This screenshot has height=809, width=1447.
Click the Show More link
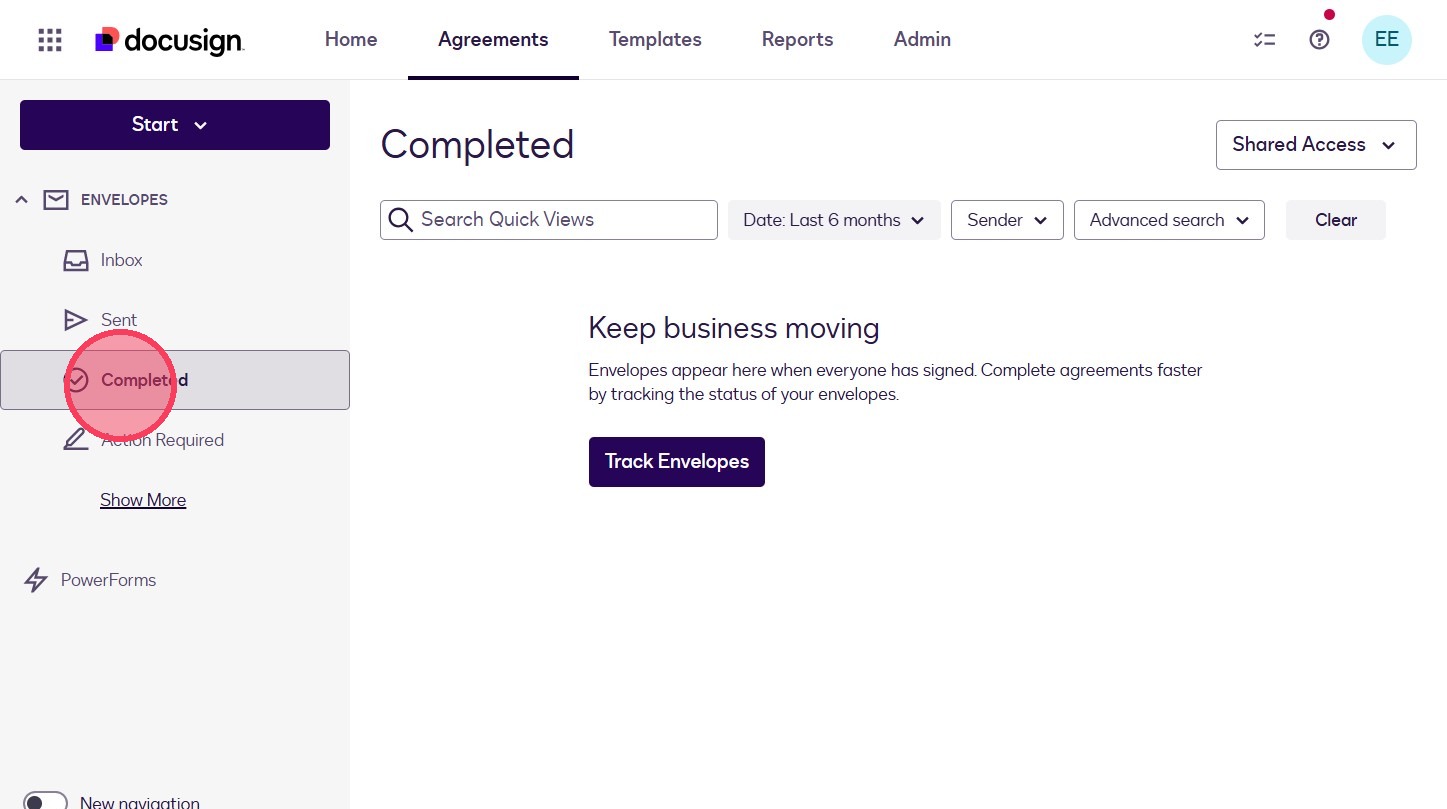coord(143,500)
